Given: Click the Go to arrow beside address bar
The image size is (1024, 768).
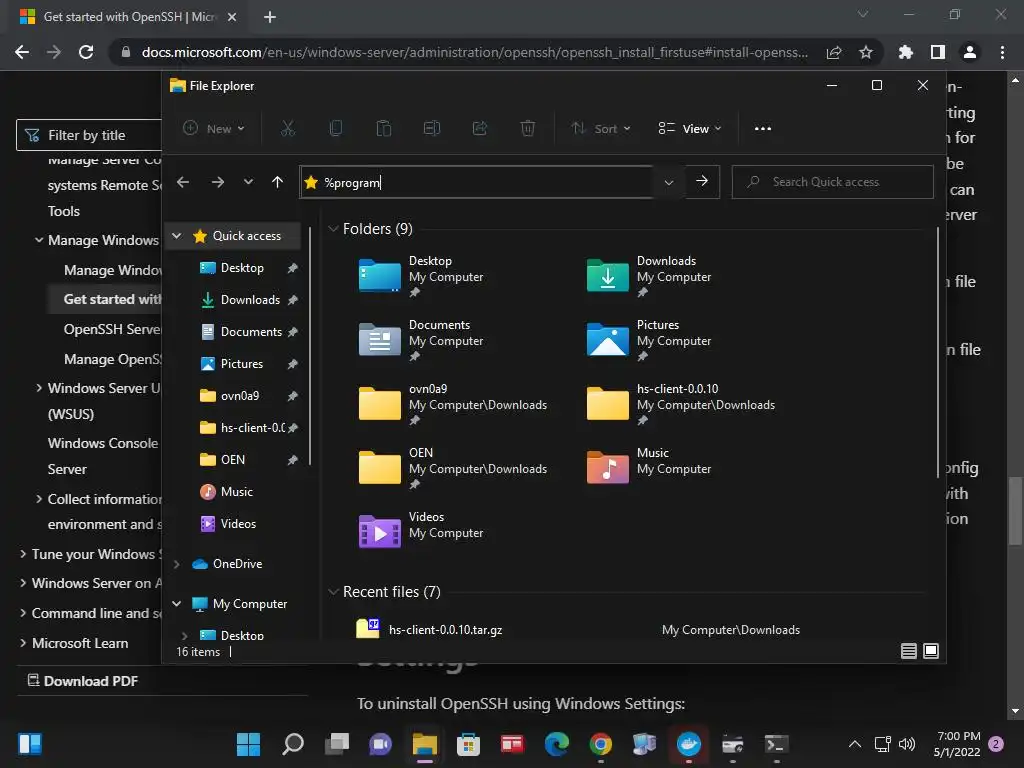Looking at the screenshot, I should [x=702, y=181].
